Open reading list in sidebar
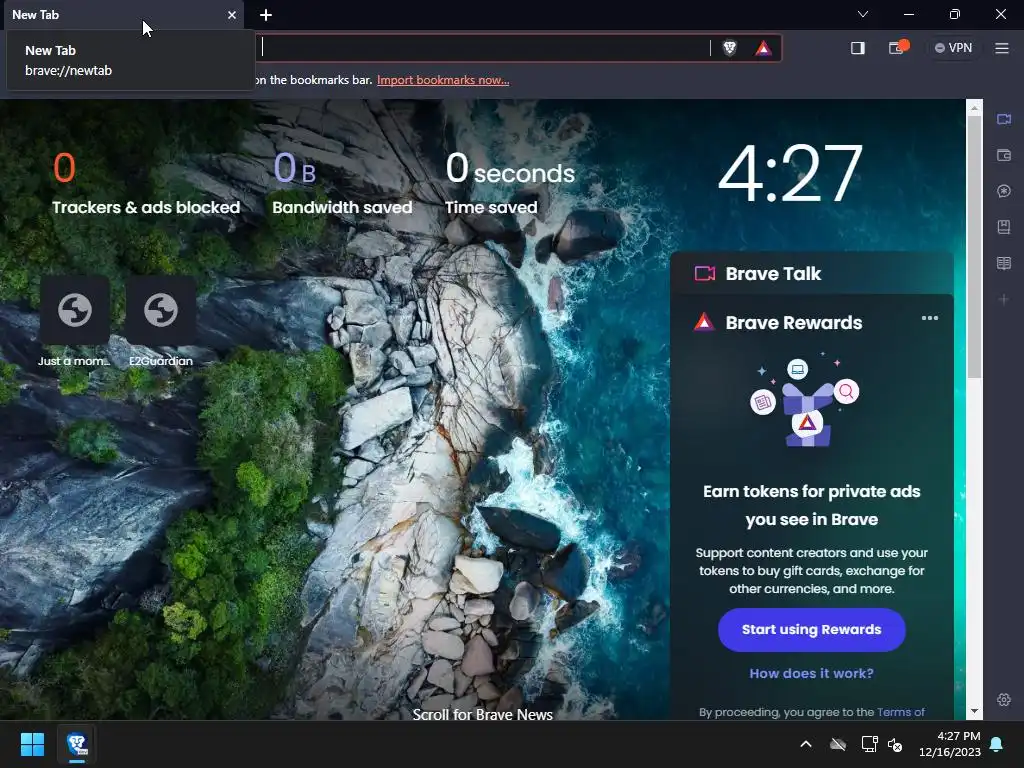The width and height of the screenshot is (1024, 768). (x=1004, y=263)
